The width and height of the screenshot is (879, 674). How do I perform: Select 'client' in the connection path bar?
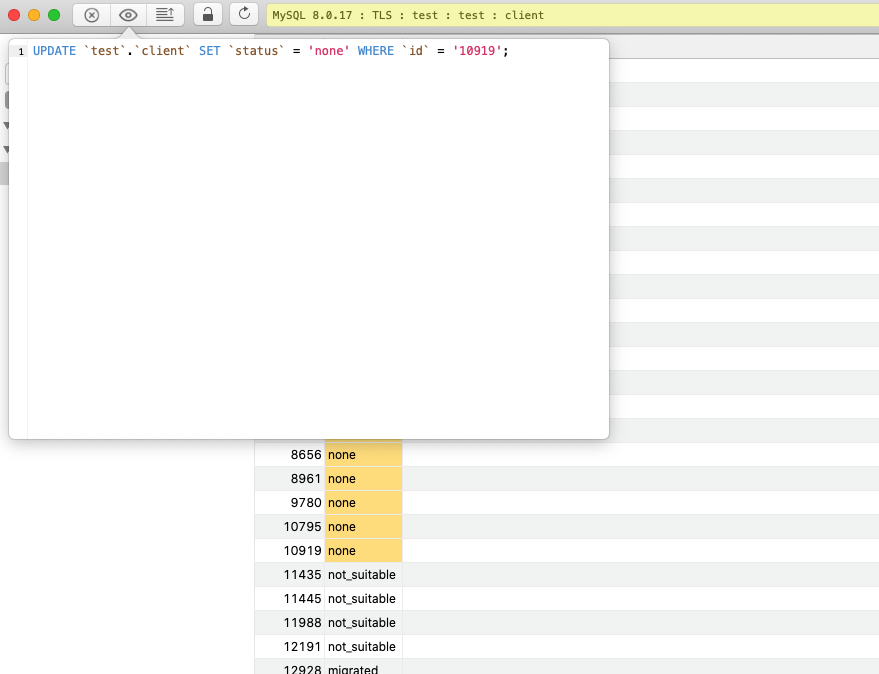pos(525,15)
